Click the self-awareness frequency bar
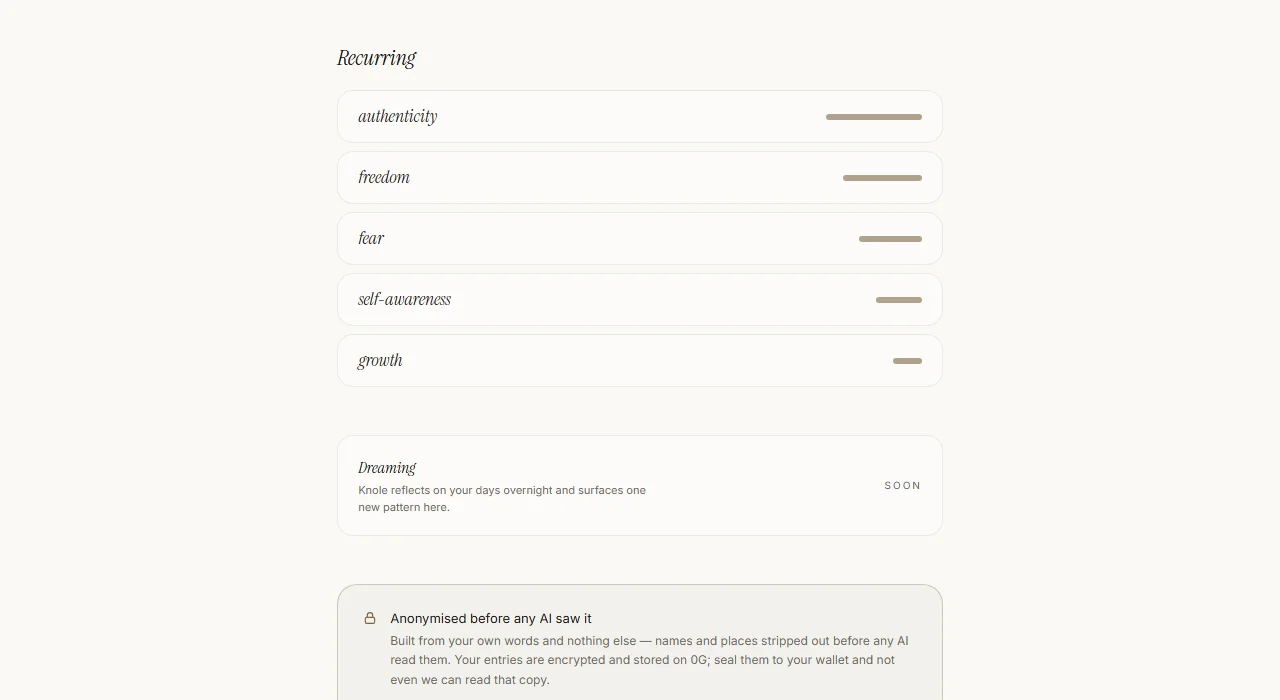Image resolution: width=1280 pixels, height=700 pixels. (899, 300)
